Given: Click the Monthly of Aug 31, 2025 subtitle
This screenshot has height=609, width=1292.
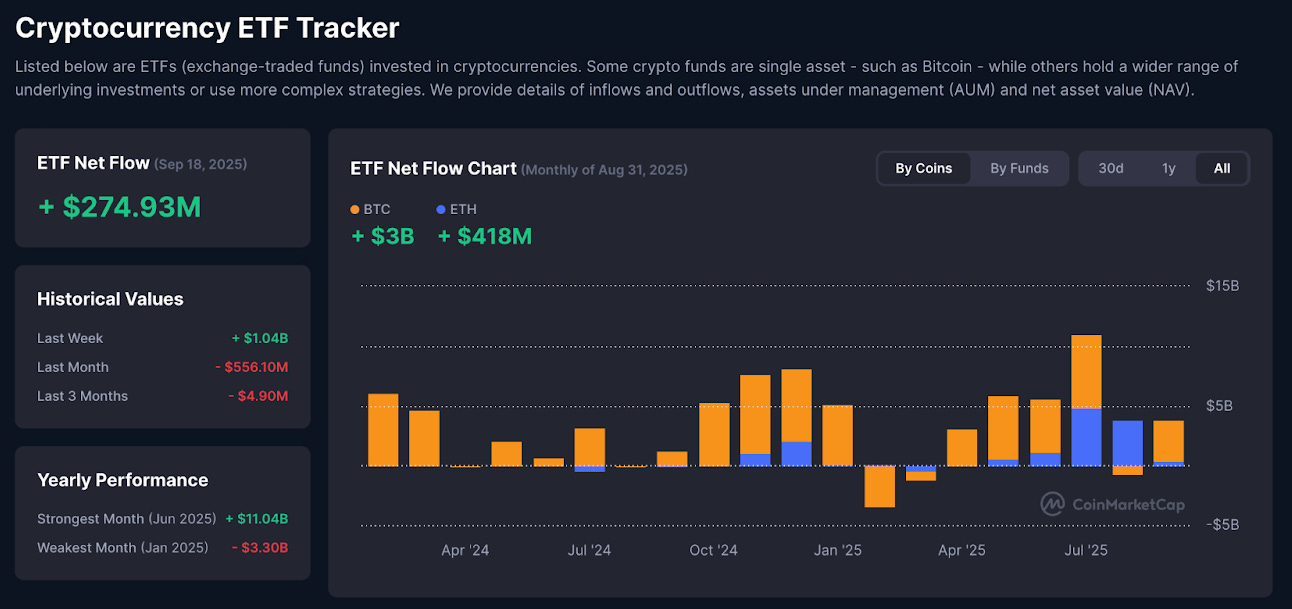Looking at the screenshot, I should (x=604, y=170).
